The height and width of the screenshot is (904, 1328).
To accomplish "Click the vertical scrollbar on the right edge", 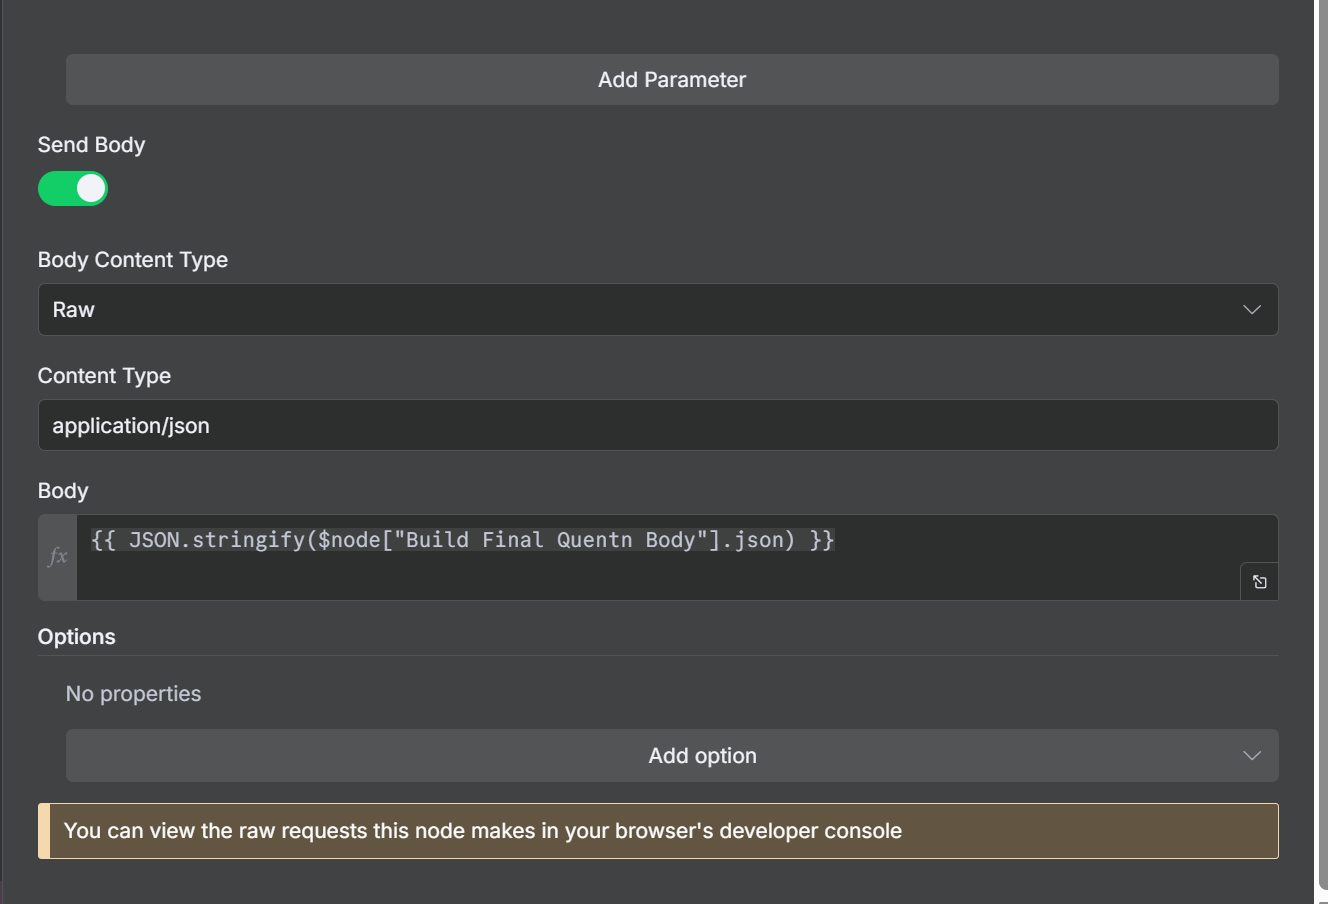I will [1321, 450].
